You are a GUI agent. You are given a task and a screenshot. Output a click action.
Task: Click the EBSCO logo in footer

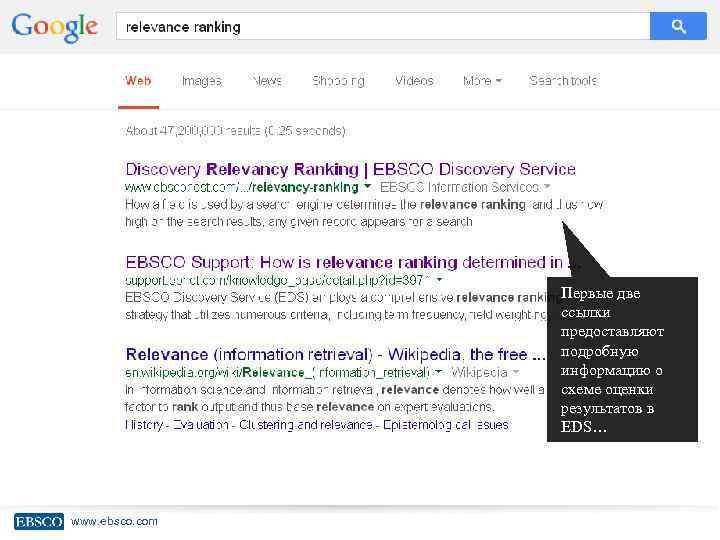click(39, 522)
